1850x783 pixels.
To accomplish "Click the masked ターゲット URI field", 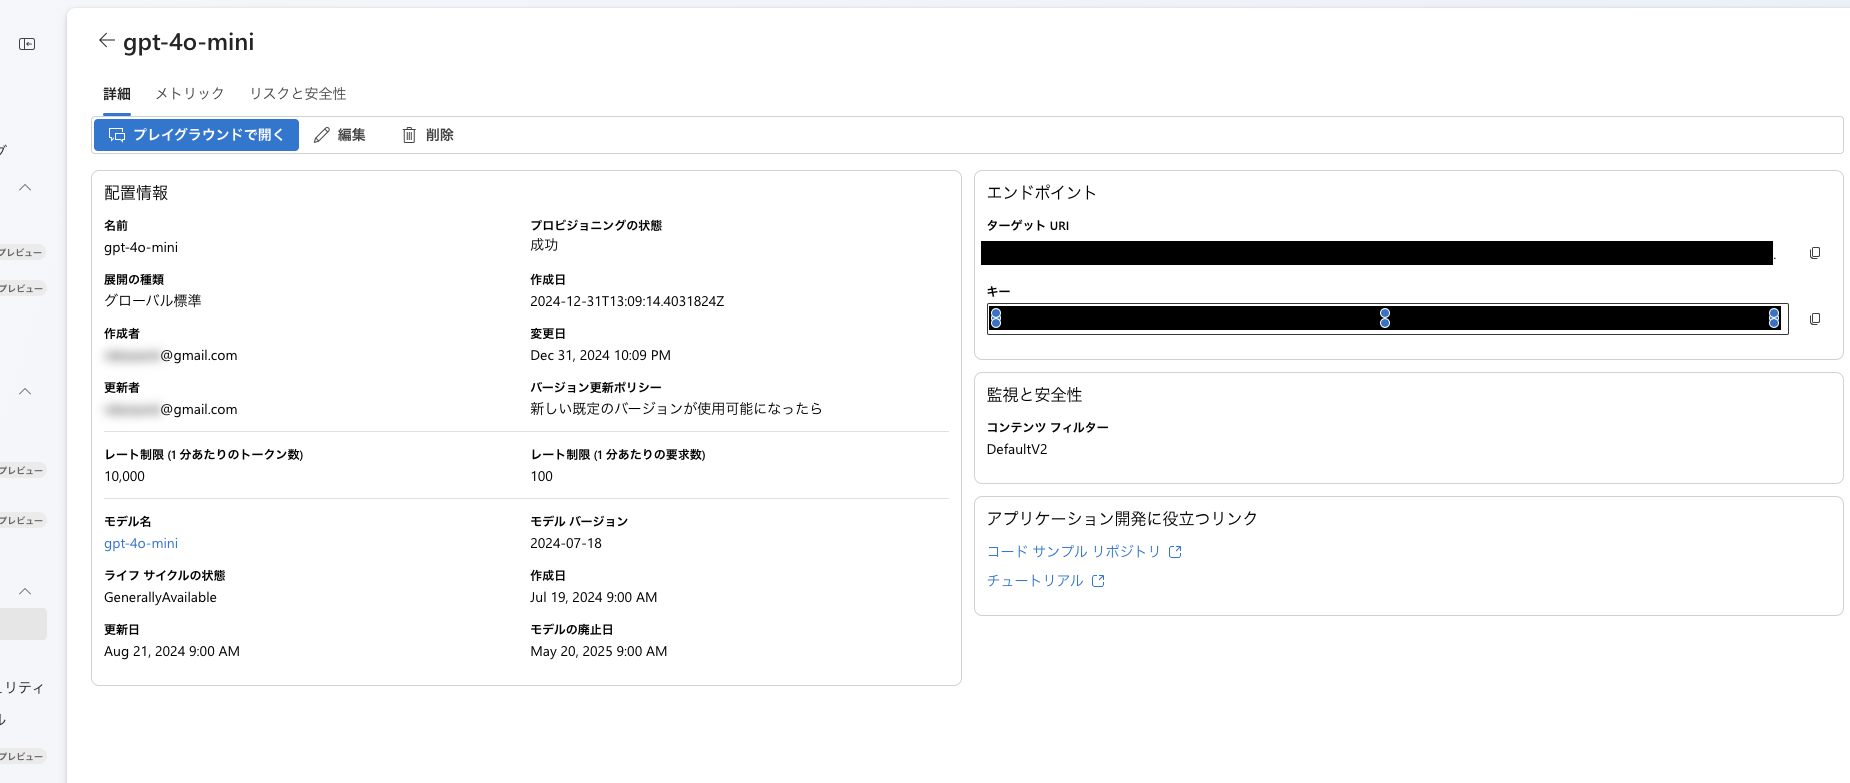I will 1377,253.
